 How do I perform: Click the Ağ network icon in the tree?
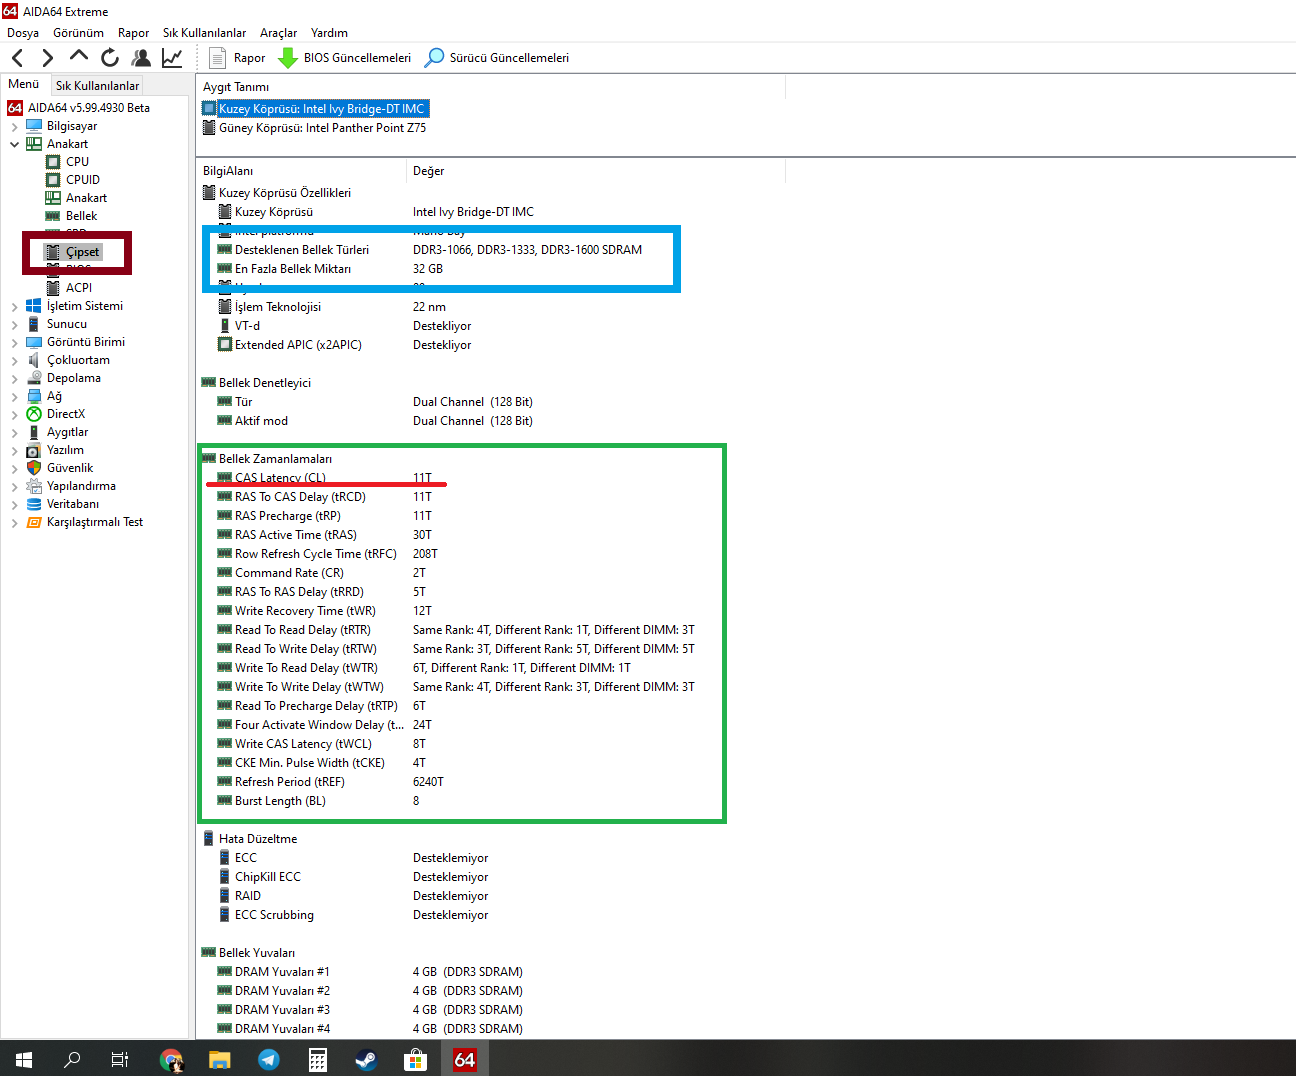[x=34, y=396]
